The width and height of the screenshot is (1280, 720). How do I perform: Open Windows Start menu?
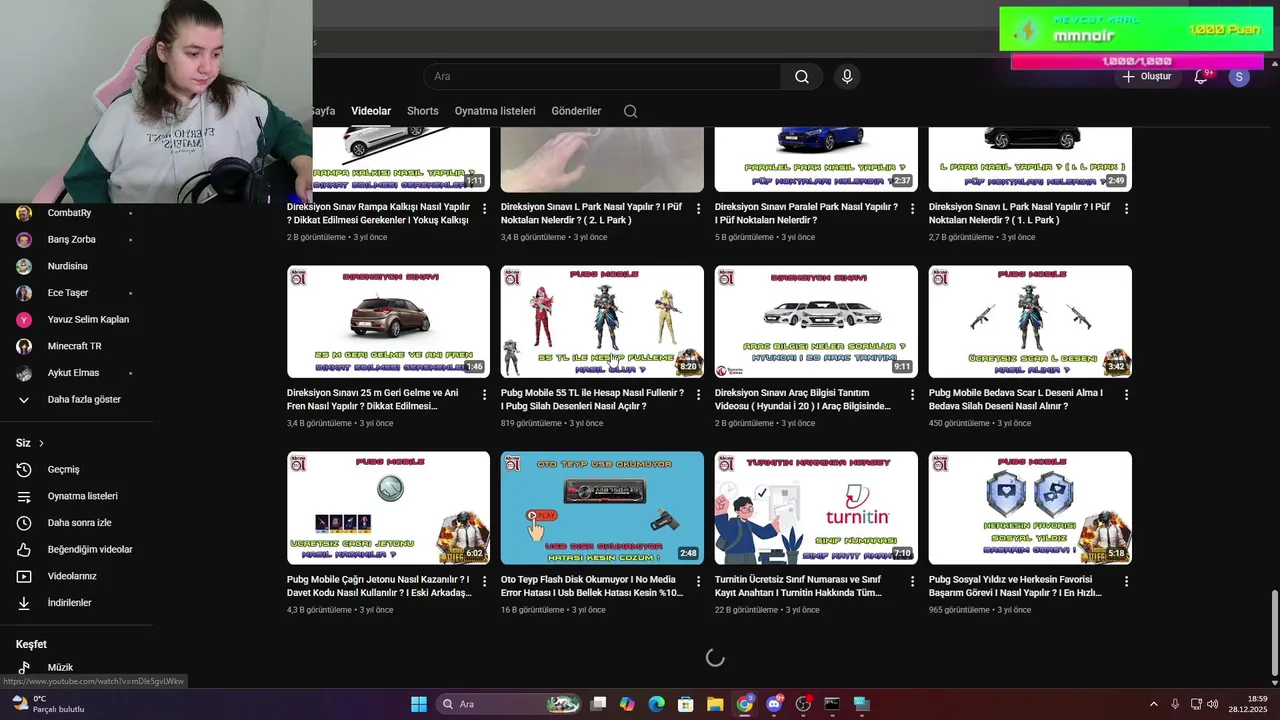coord(419,704)
